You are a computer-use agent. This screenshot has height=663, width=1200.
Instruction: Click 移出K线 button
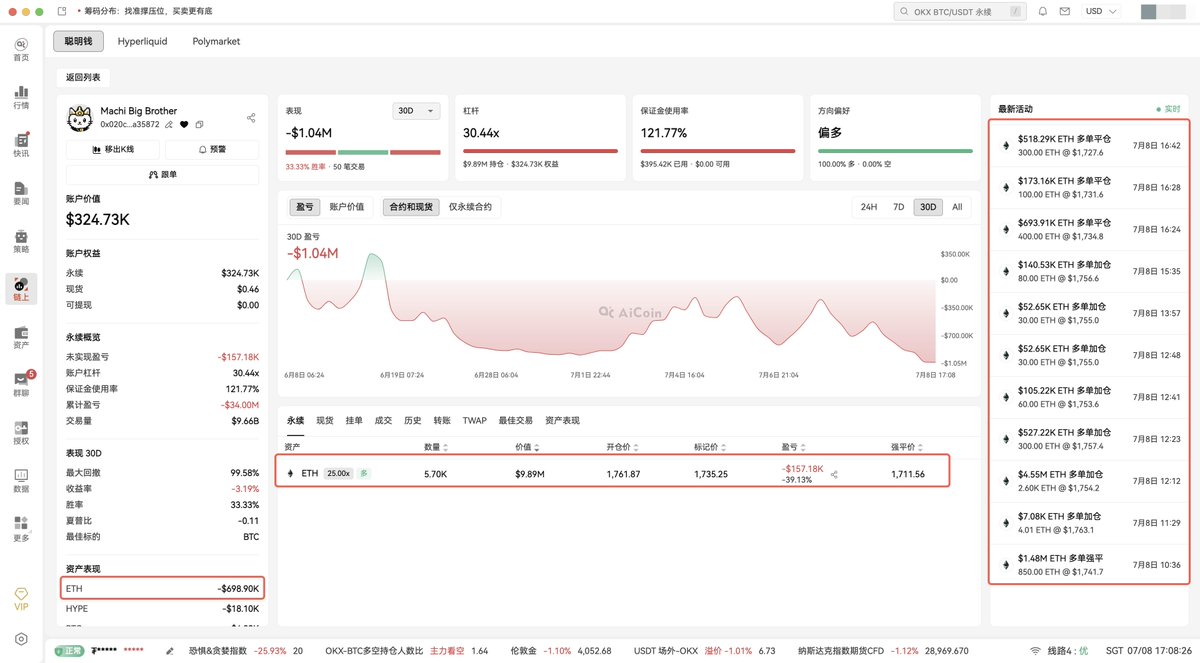tap(114, 149)
